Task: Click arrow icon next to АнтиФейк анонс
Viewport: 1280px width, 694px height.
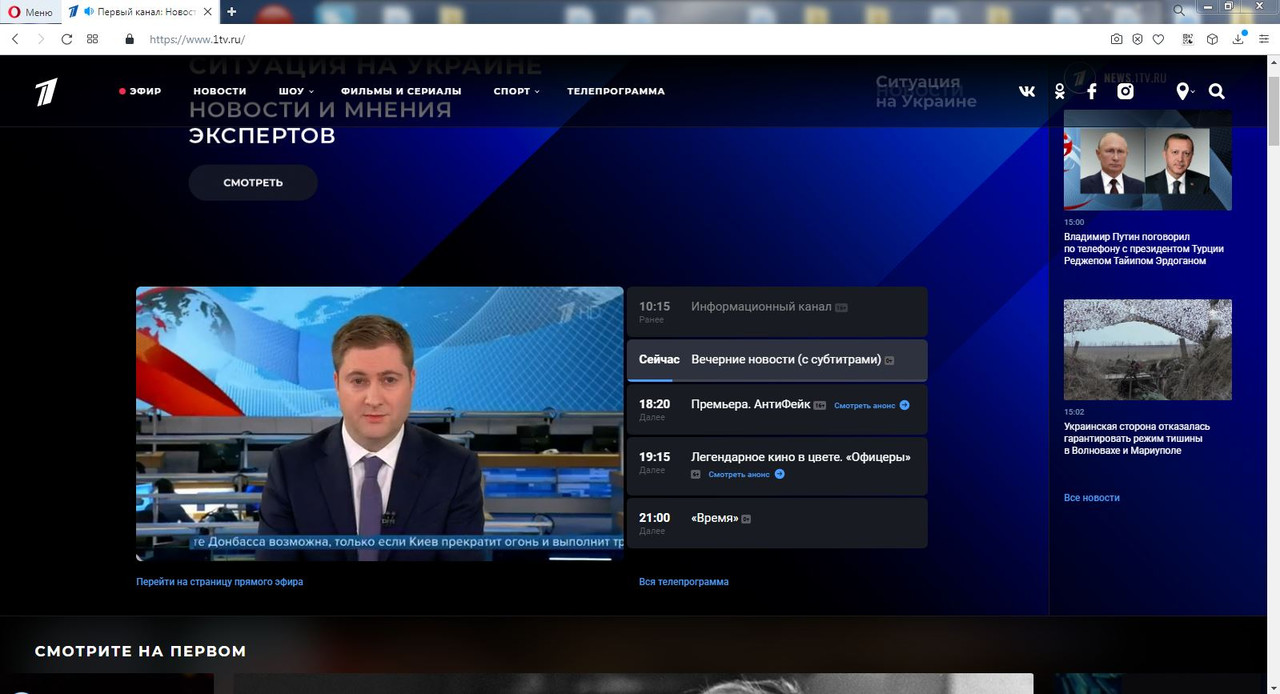Action: pyautogui.click(x=904, y=405)
